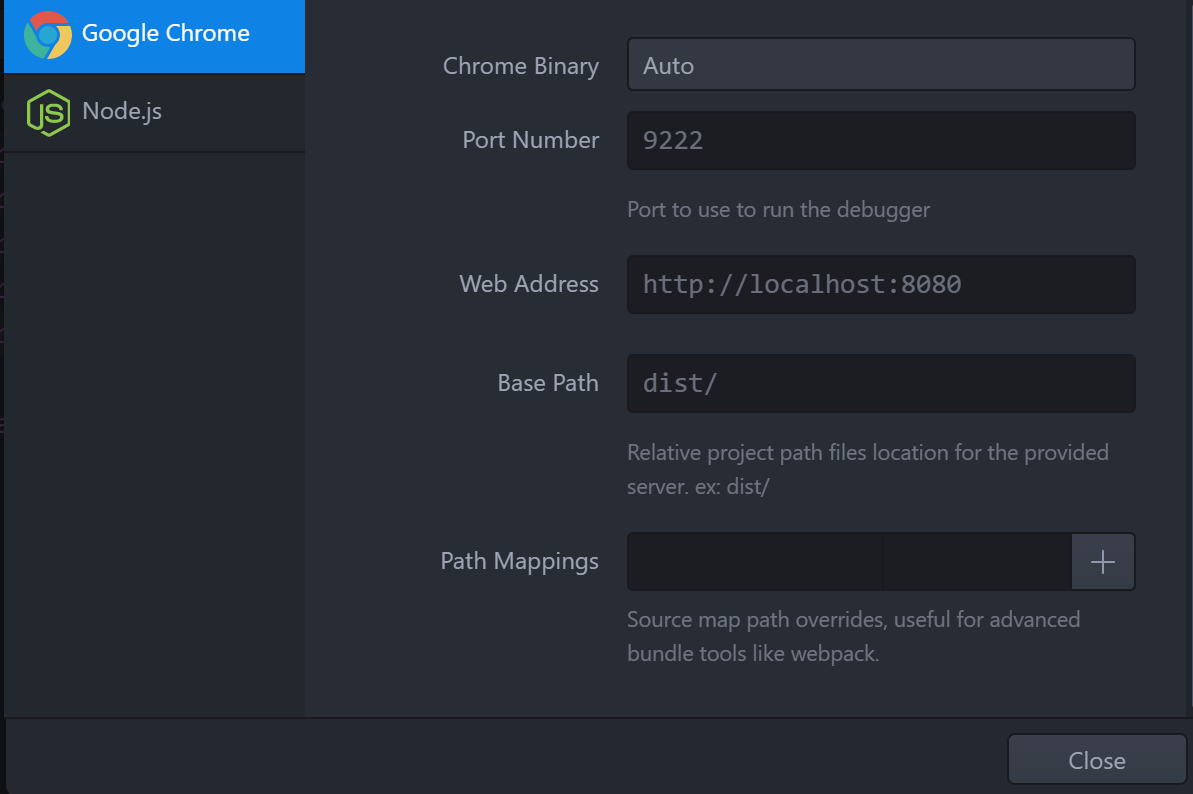Close the debugger settings dialog
The width and height of the screenshot is (1193, 794).
[1097, 760]
